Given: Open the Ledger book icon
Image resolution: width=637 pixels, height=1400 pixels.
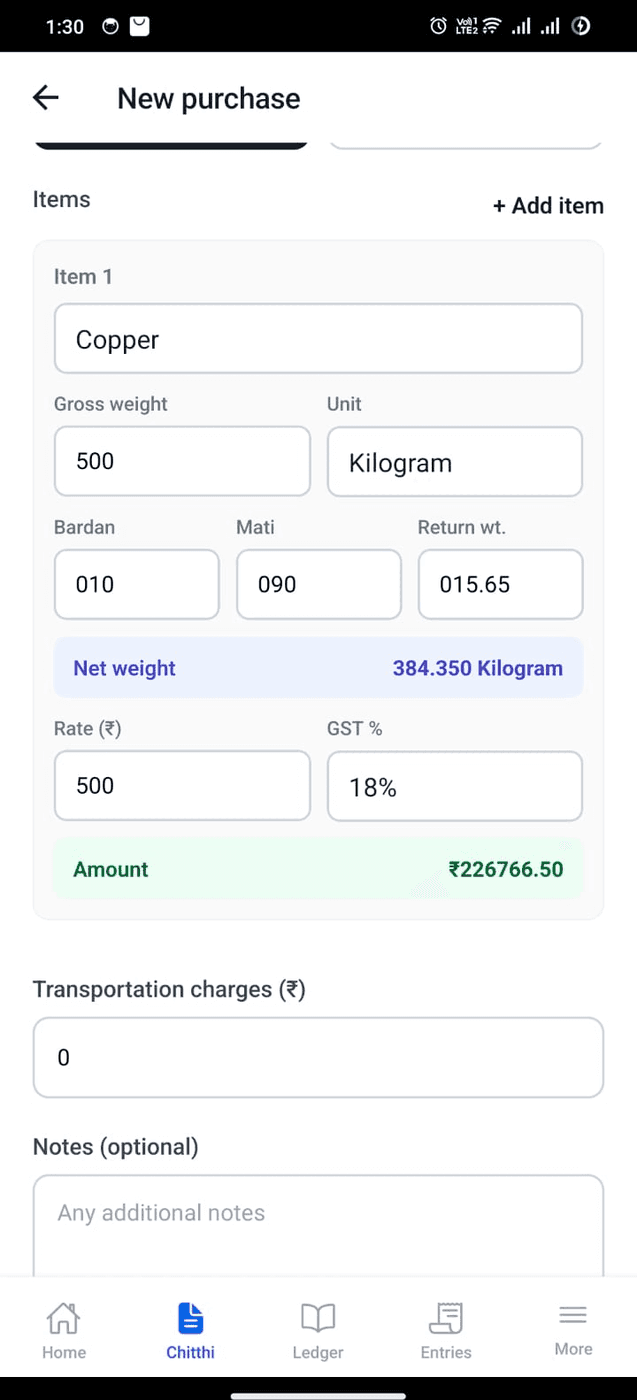Looking at the screenshot, I should coord(318,1317).
